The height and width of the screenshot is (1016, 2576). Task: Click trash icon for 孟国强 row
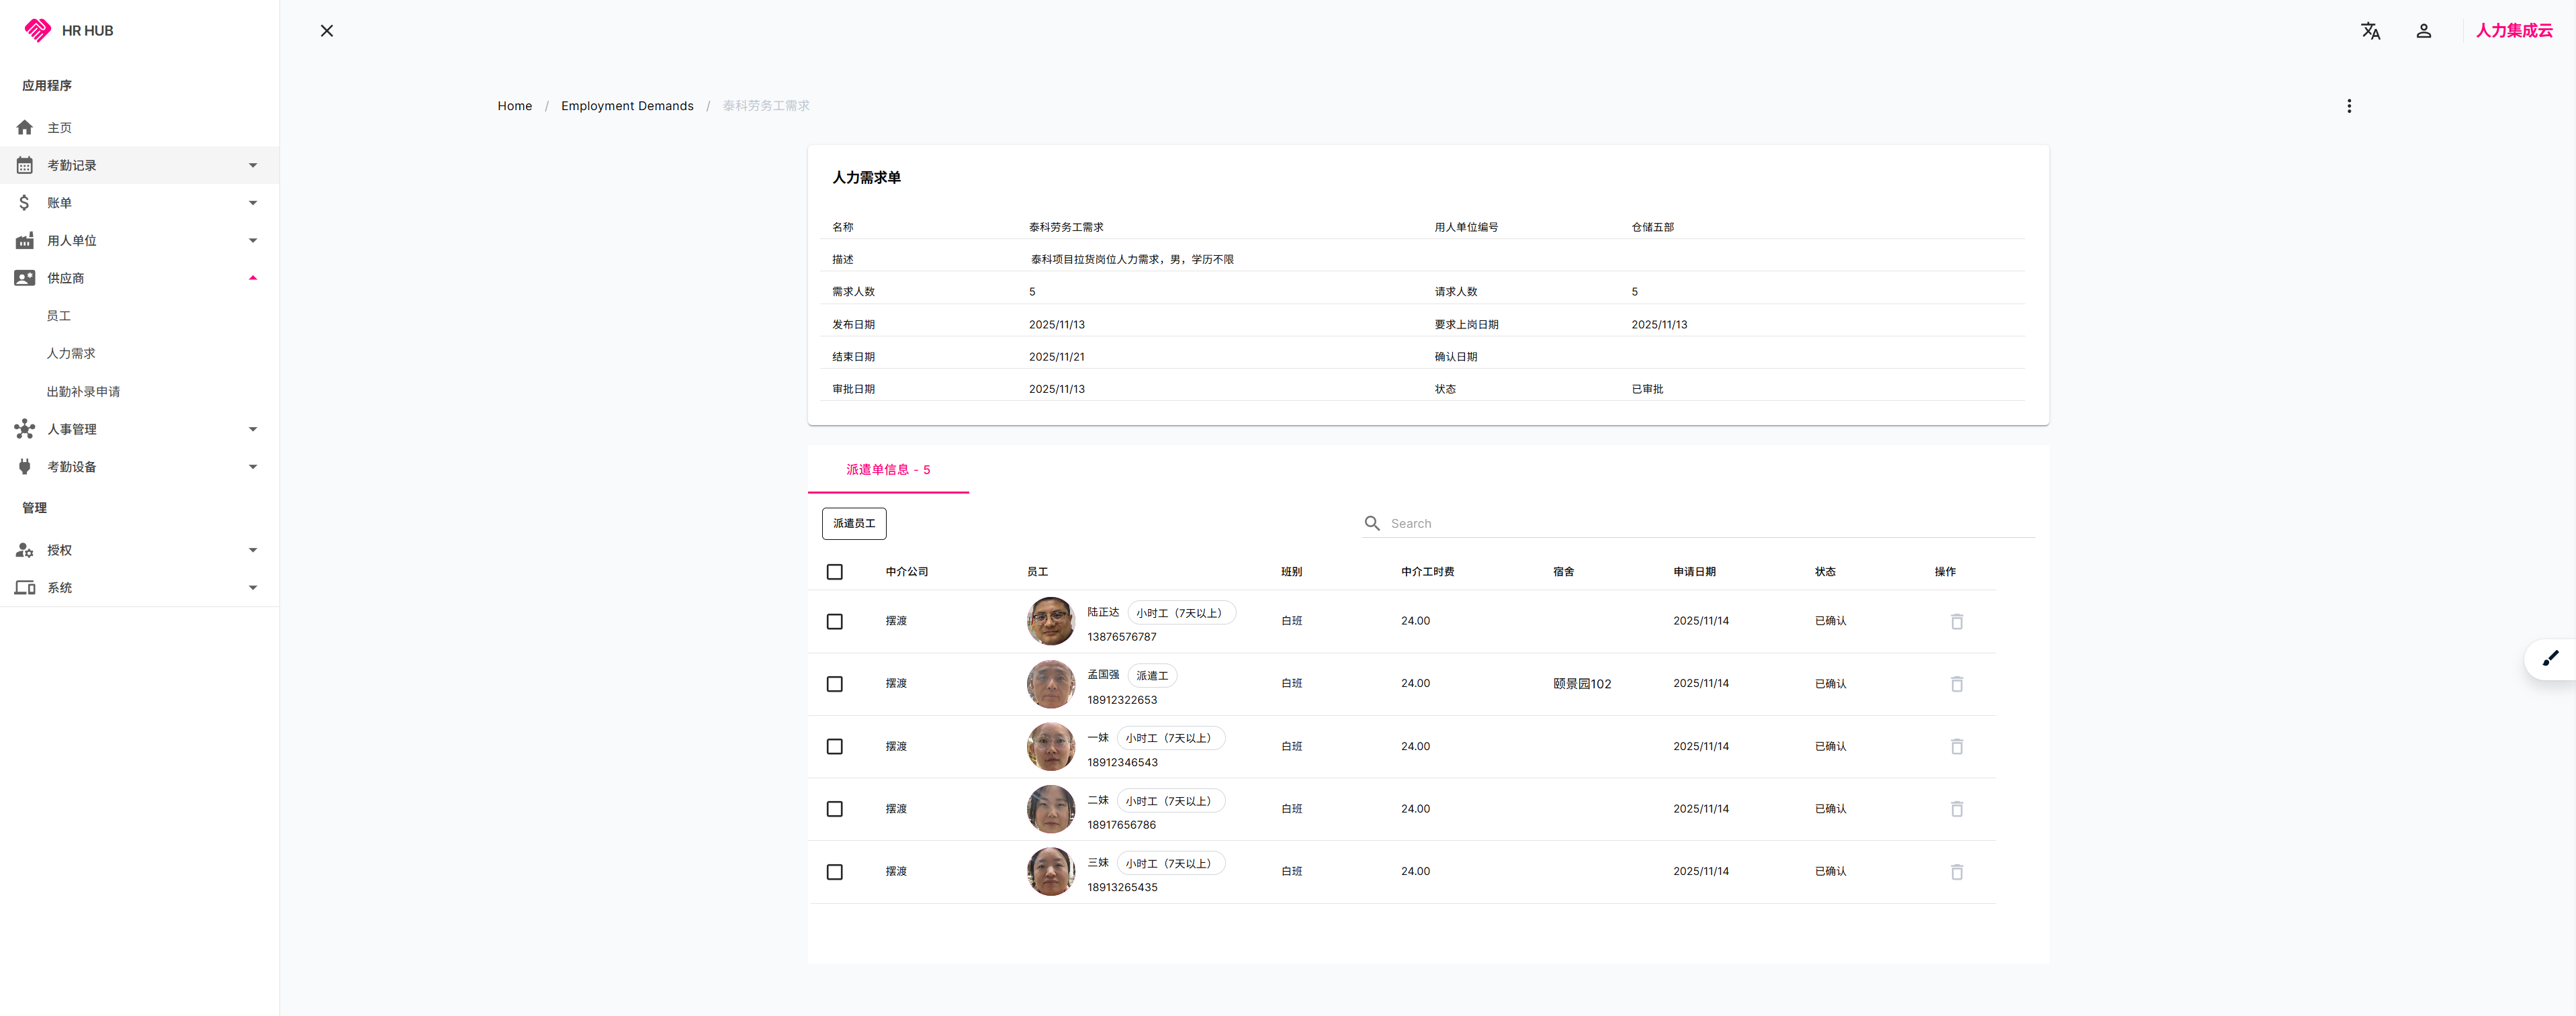[x=1956, y=684]
